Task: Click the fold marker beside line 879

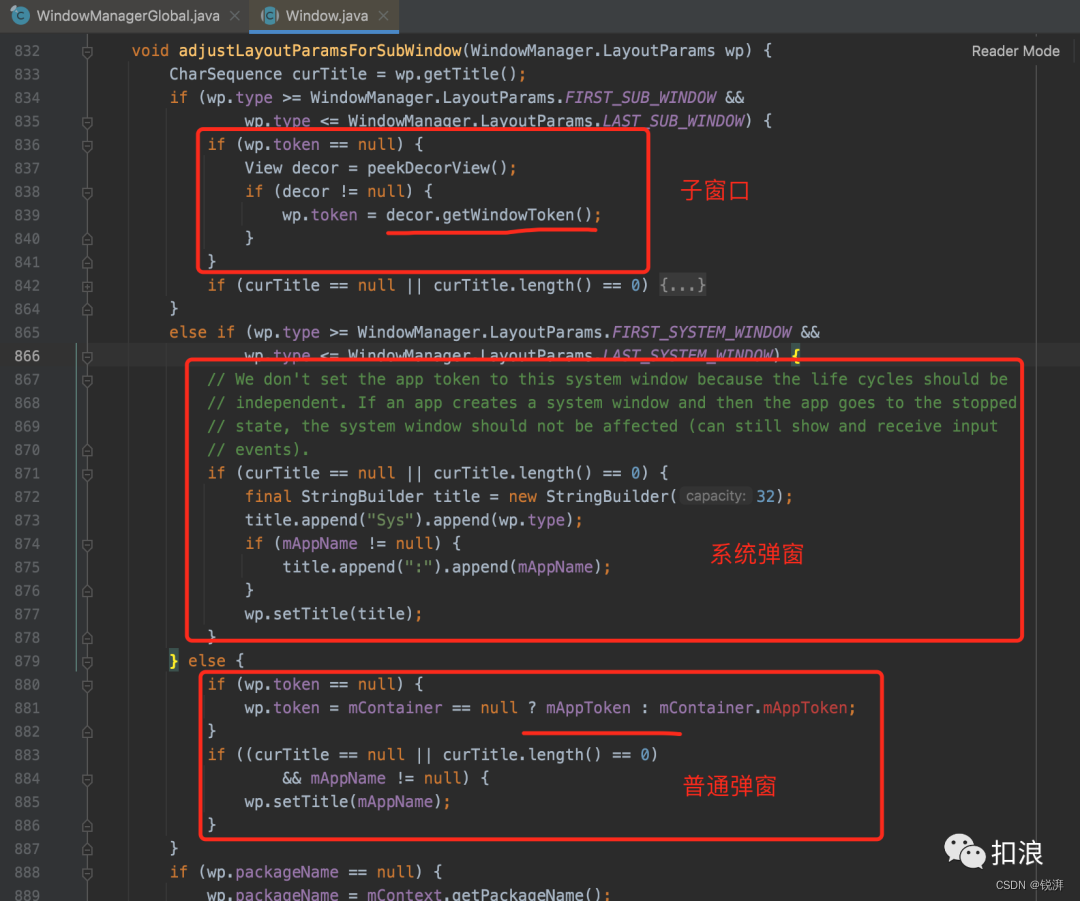Action: pyautogui.click(x=87, y=660)
